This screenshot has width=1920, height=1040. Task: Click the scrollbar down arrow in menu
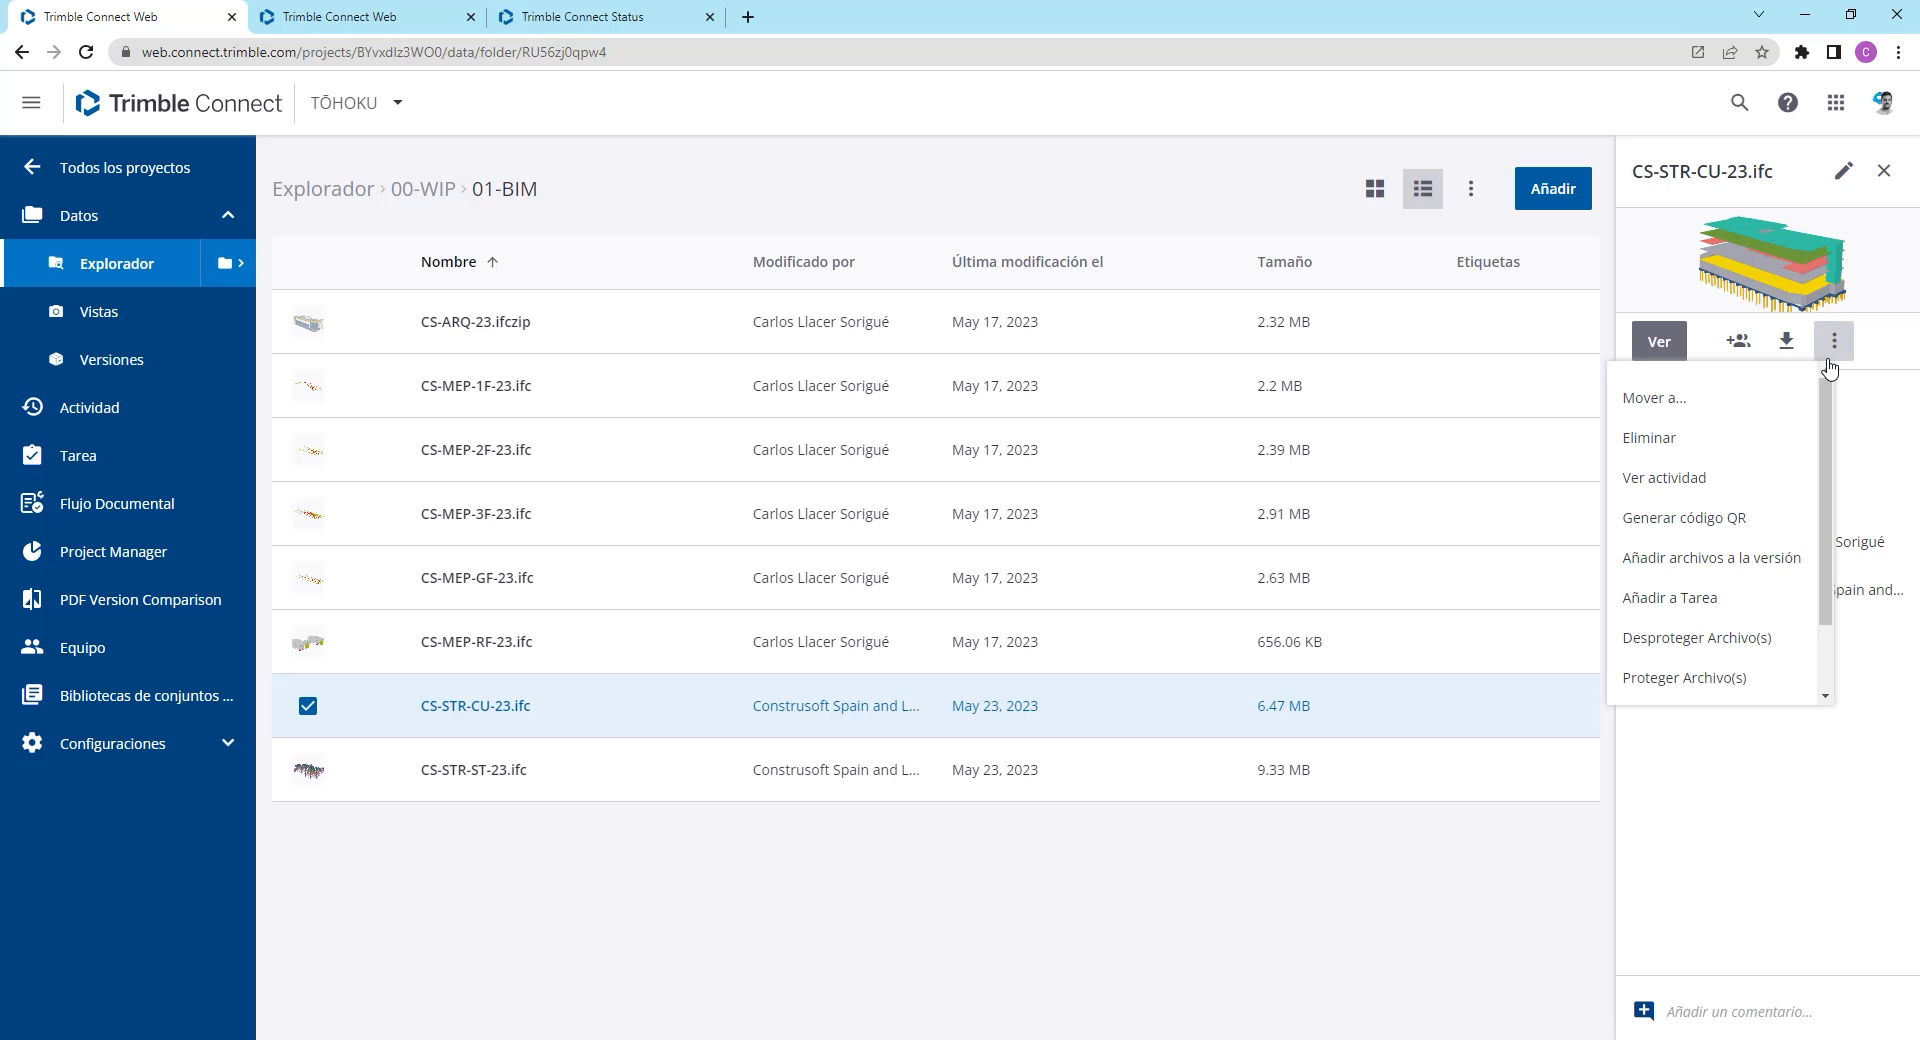1825,696
